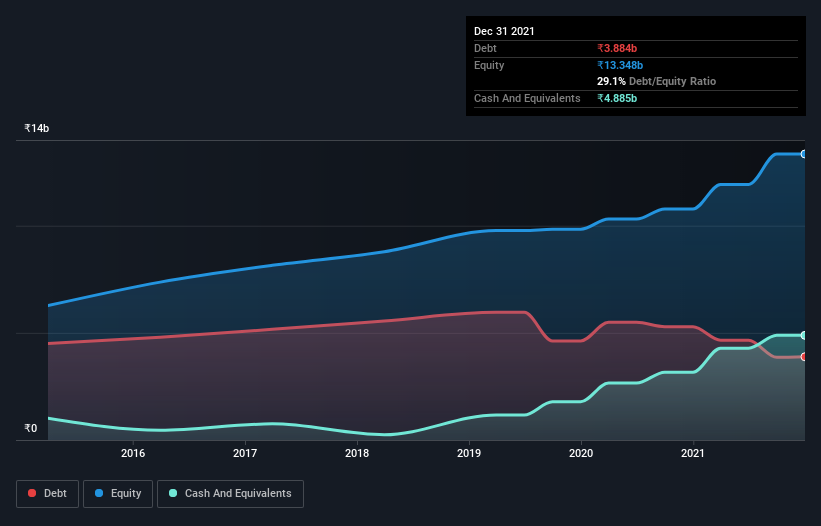Toggle the Cash And Equivalents legend series
Screen dimensions: 821x526
click(x=230, y=494)
